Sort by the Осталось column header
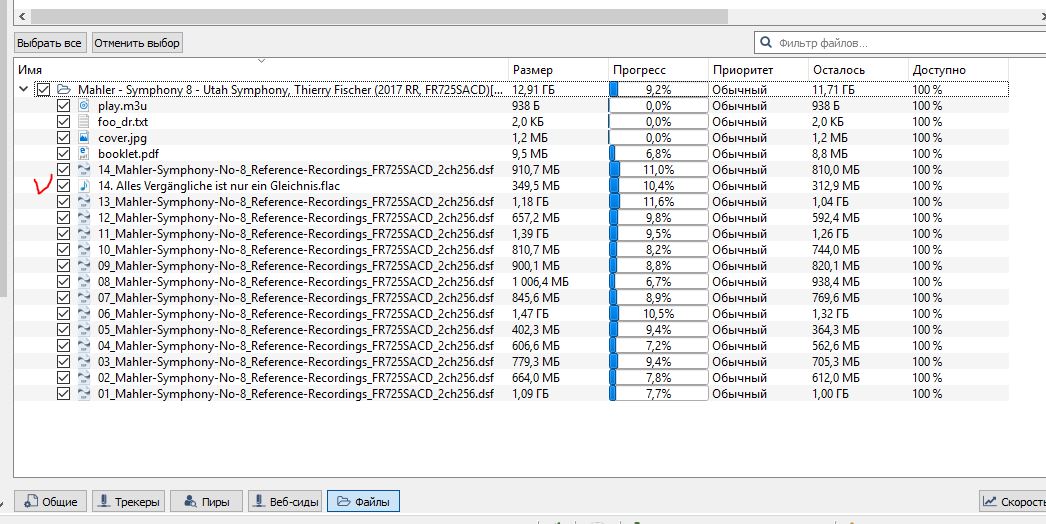The width and height of the screenshot is (1046, 524). [858, 70]
